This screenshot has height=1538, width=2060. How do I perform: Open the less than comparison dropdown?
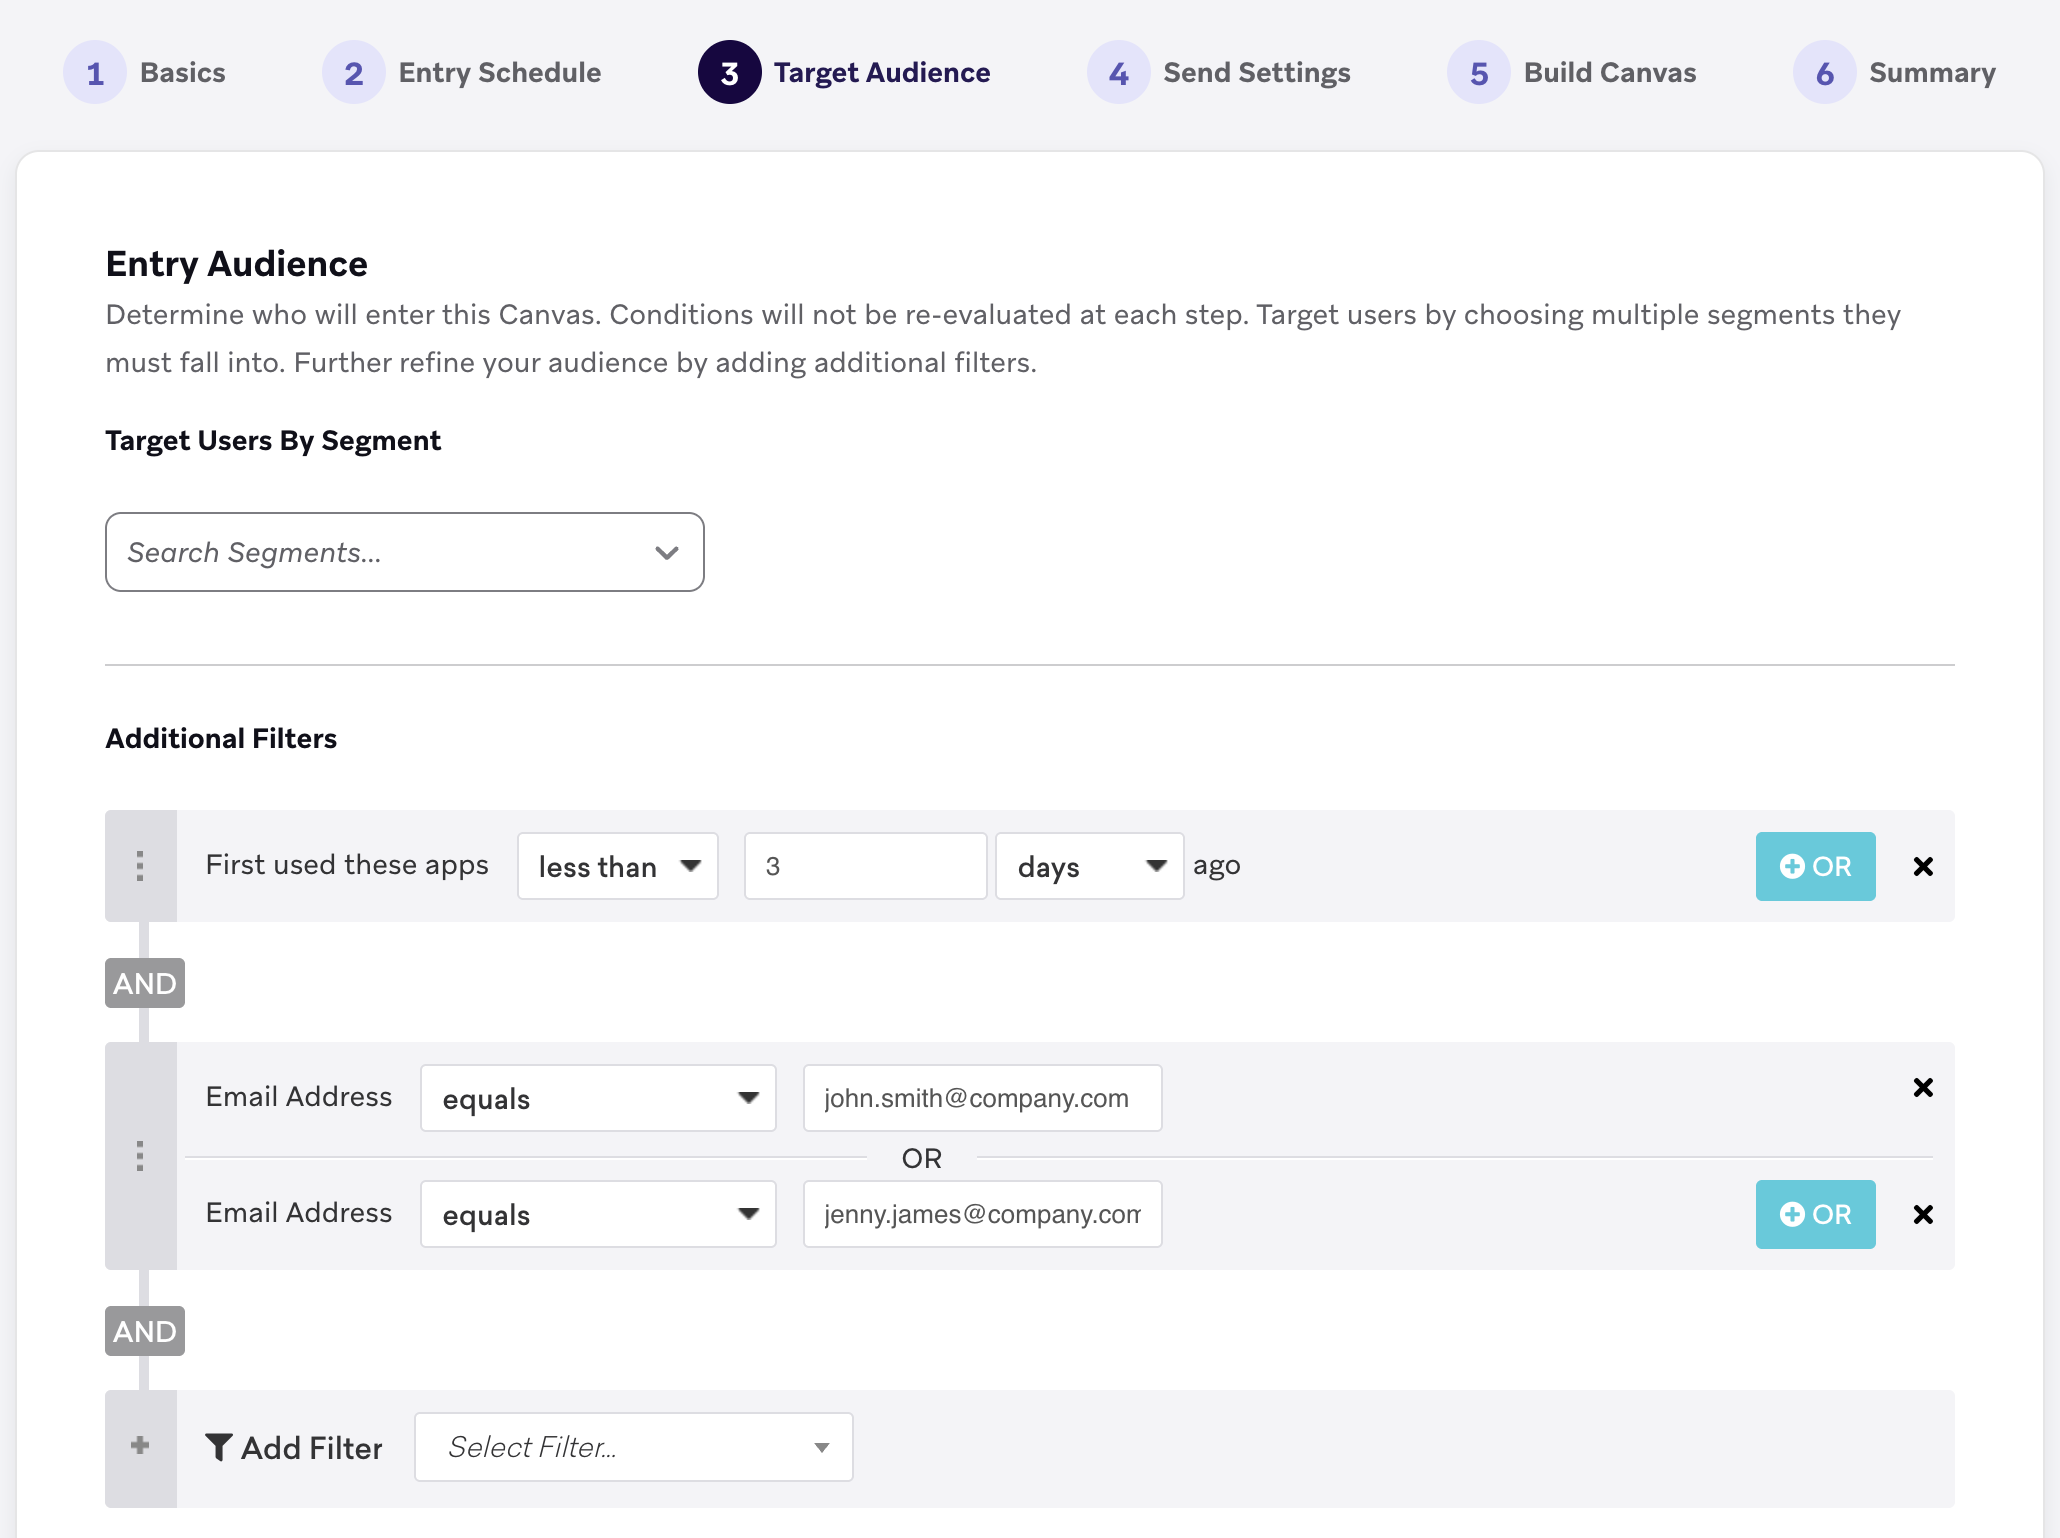pos(617,866)
